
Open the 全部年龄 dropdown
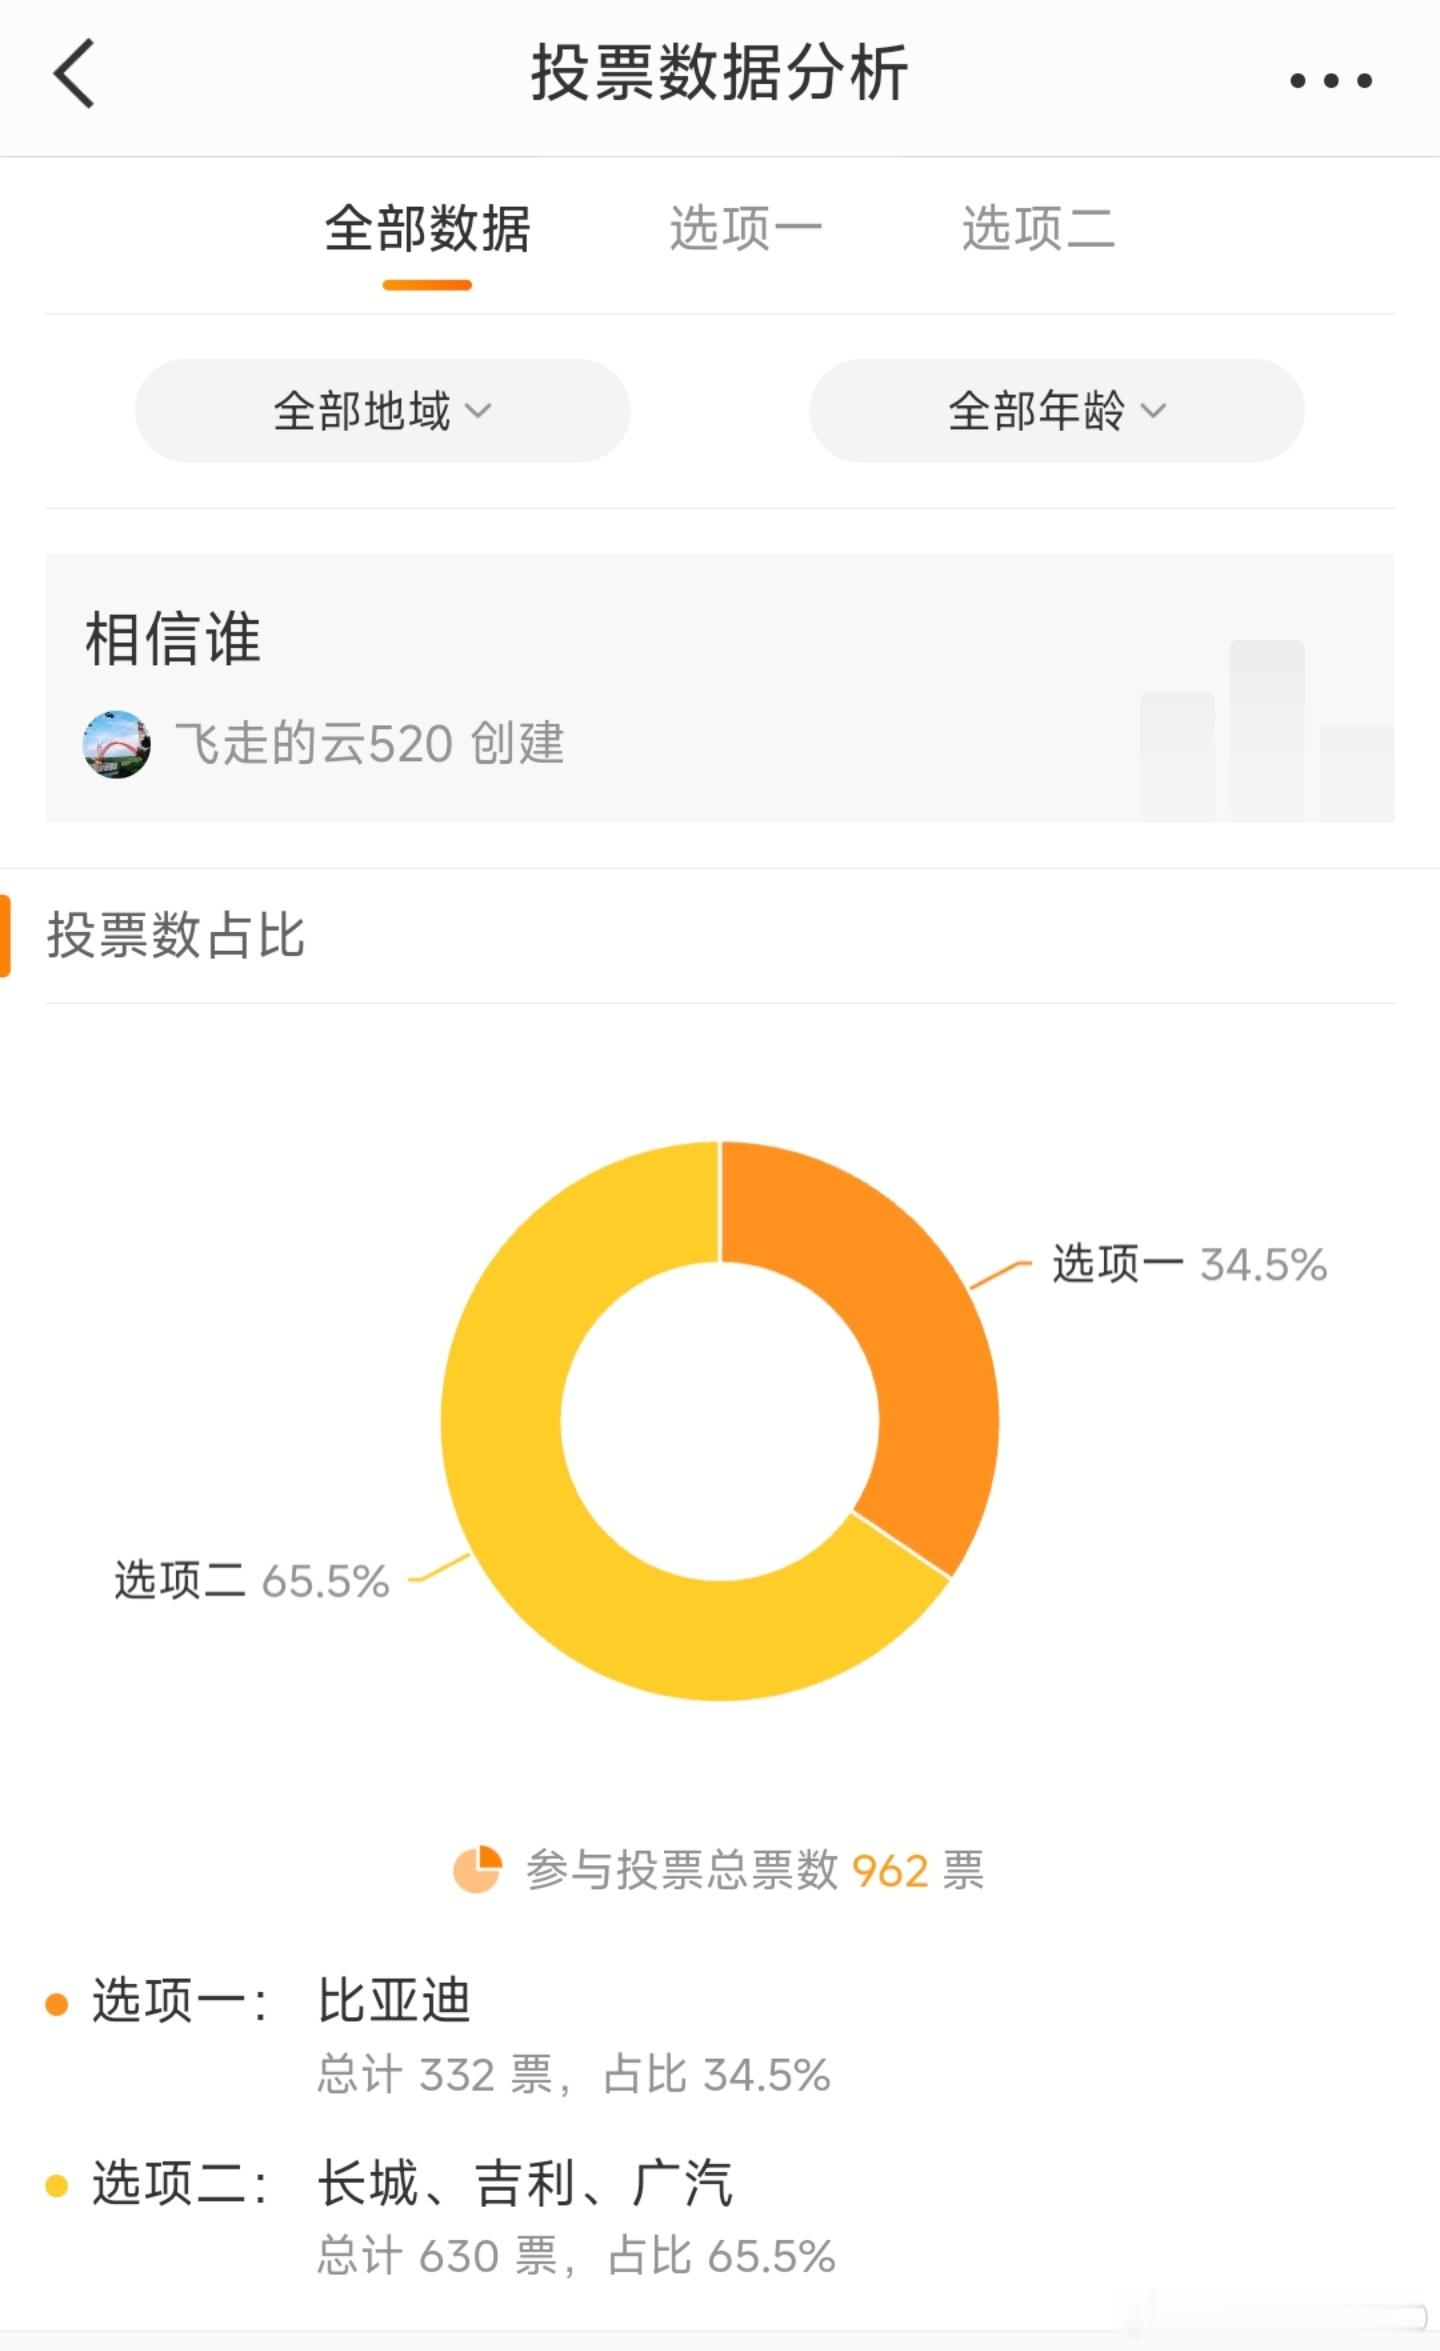[x=1057, y=411]
